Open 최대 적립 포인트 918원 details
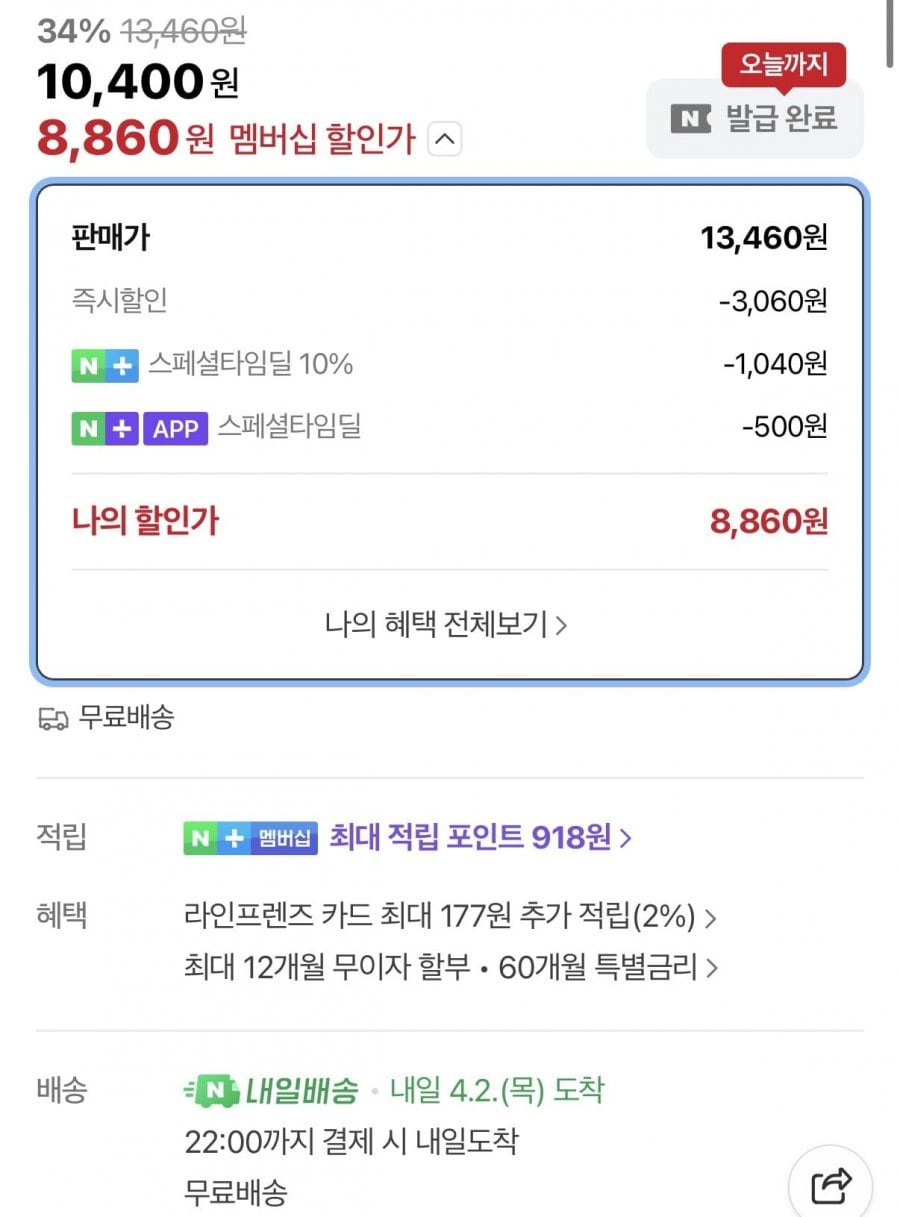 pos(480,838)
